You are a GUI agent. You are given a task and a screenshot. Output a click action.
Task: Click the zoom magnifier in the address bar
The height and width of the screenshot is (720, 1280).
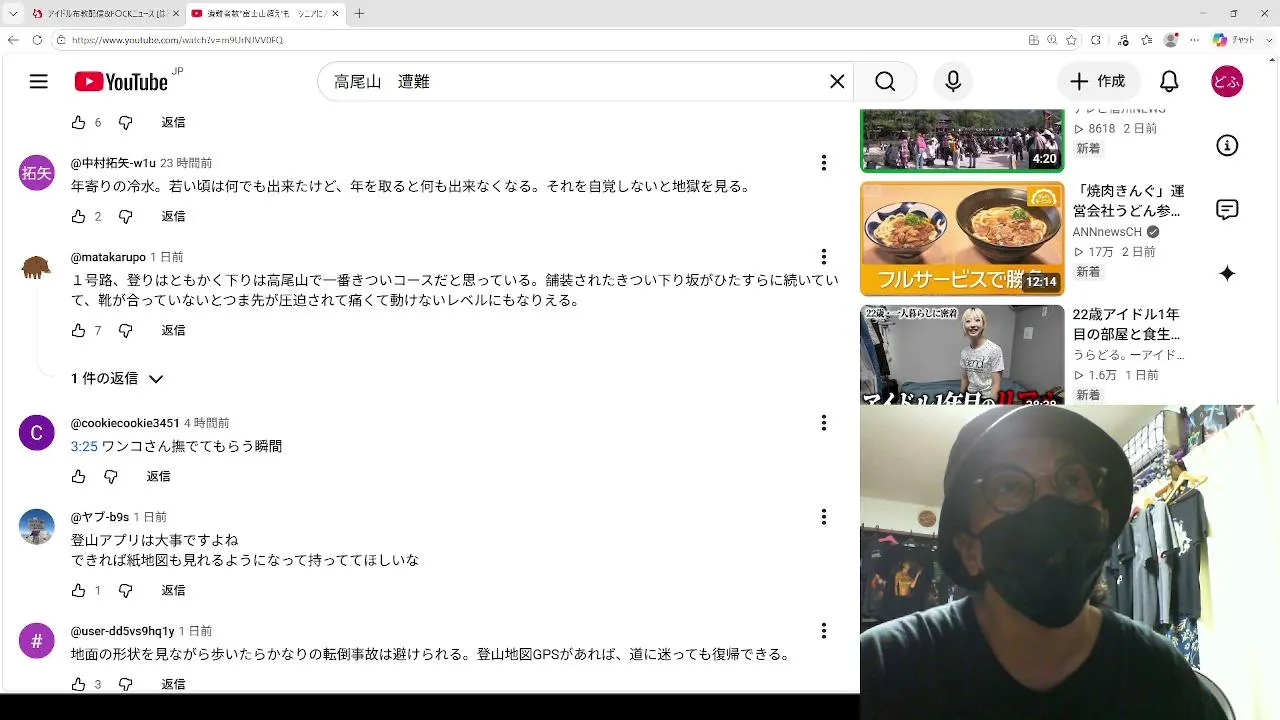pyautogui.click(x=1052, y=40)
